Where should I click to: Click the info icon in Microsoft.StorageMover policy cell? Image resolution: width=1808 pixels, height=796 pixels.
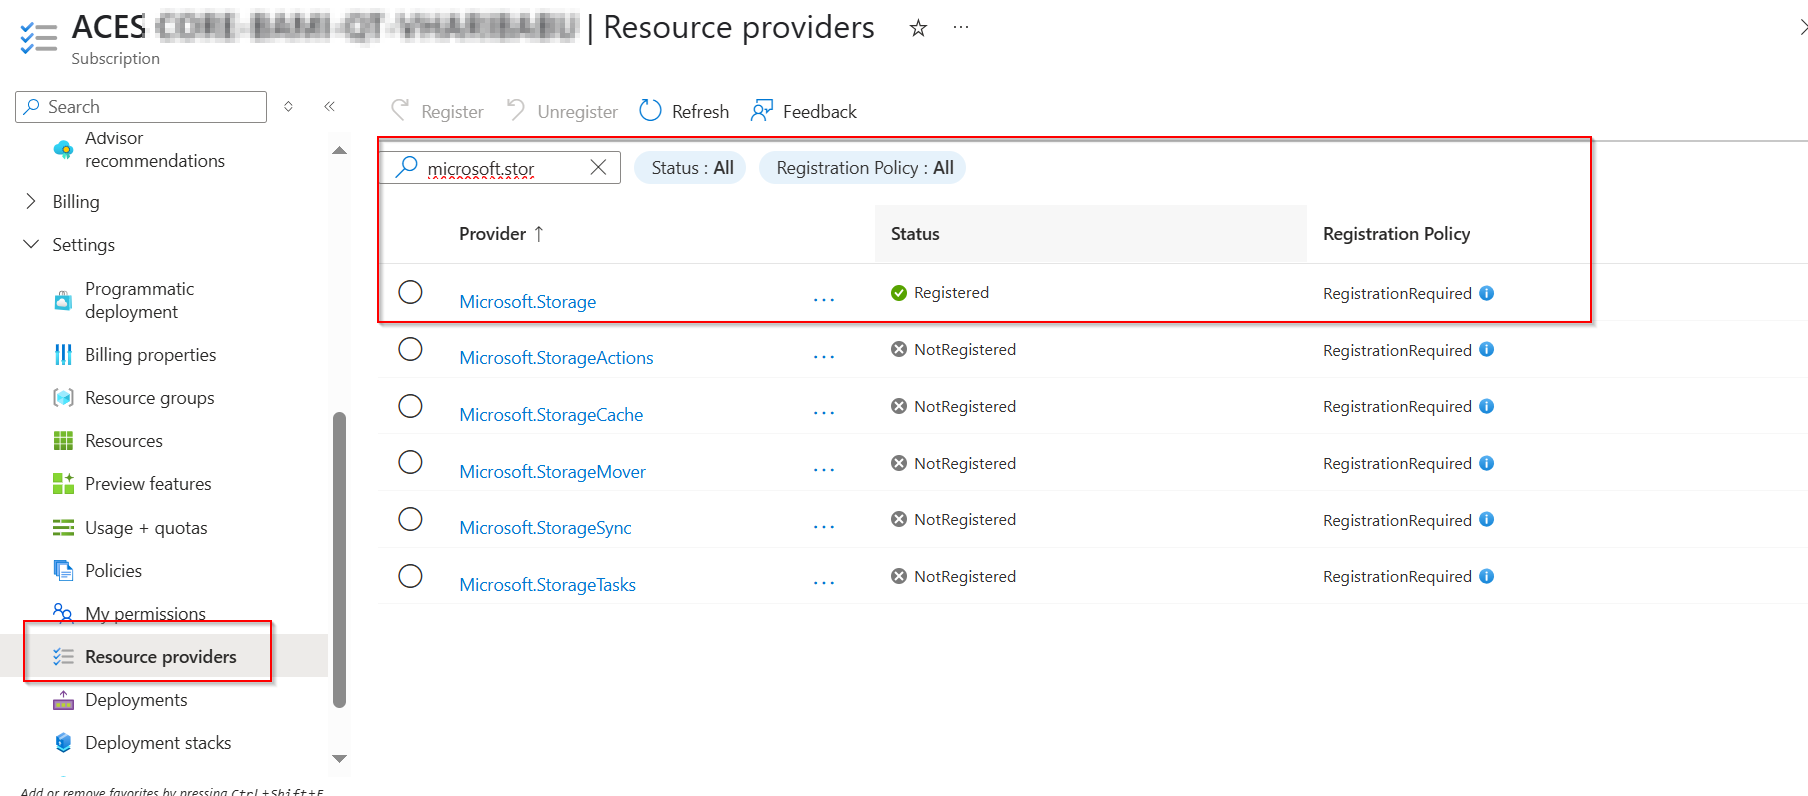1487,463
